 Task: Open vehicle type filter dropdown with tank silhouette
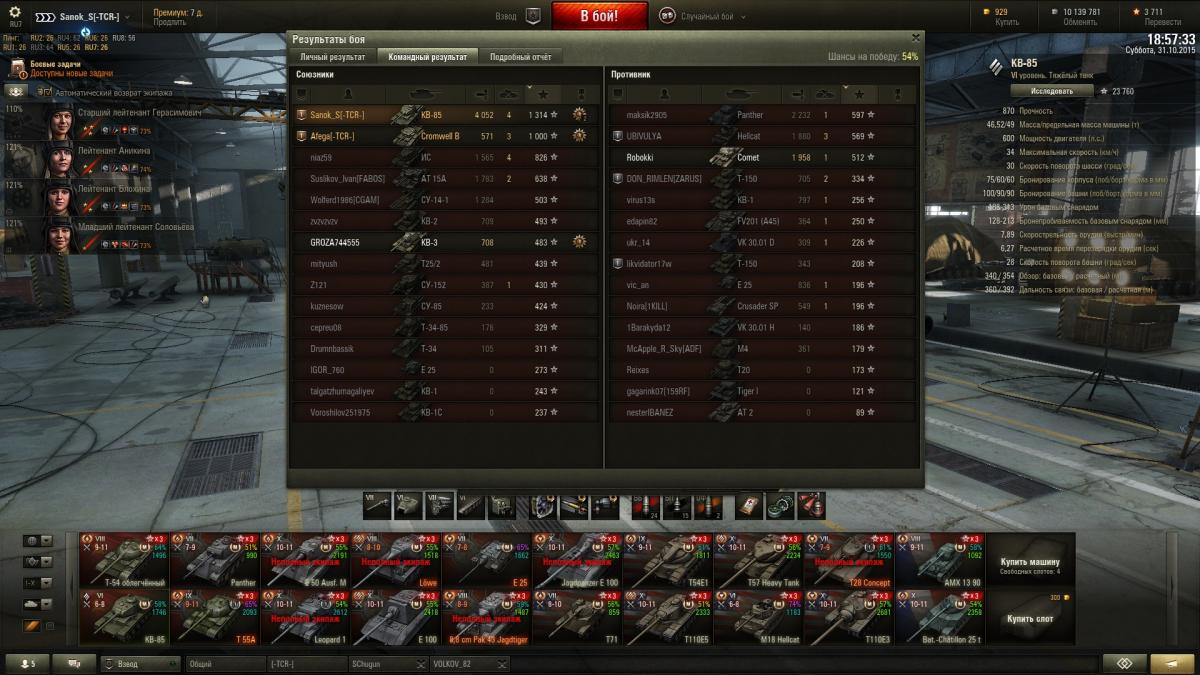38,604
